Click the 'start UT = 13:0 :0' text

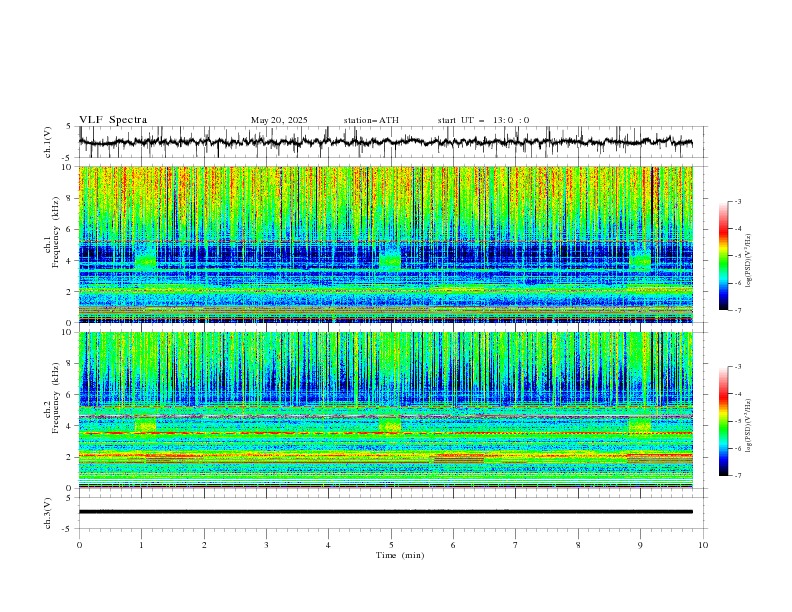483,120
